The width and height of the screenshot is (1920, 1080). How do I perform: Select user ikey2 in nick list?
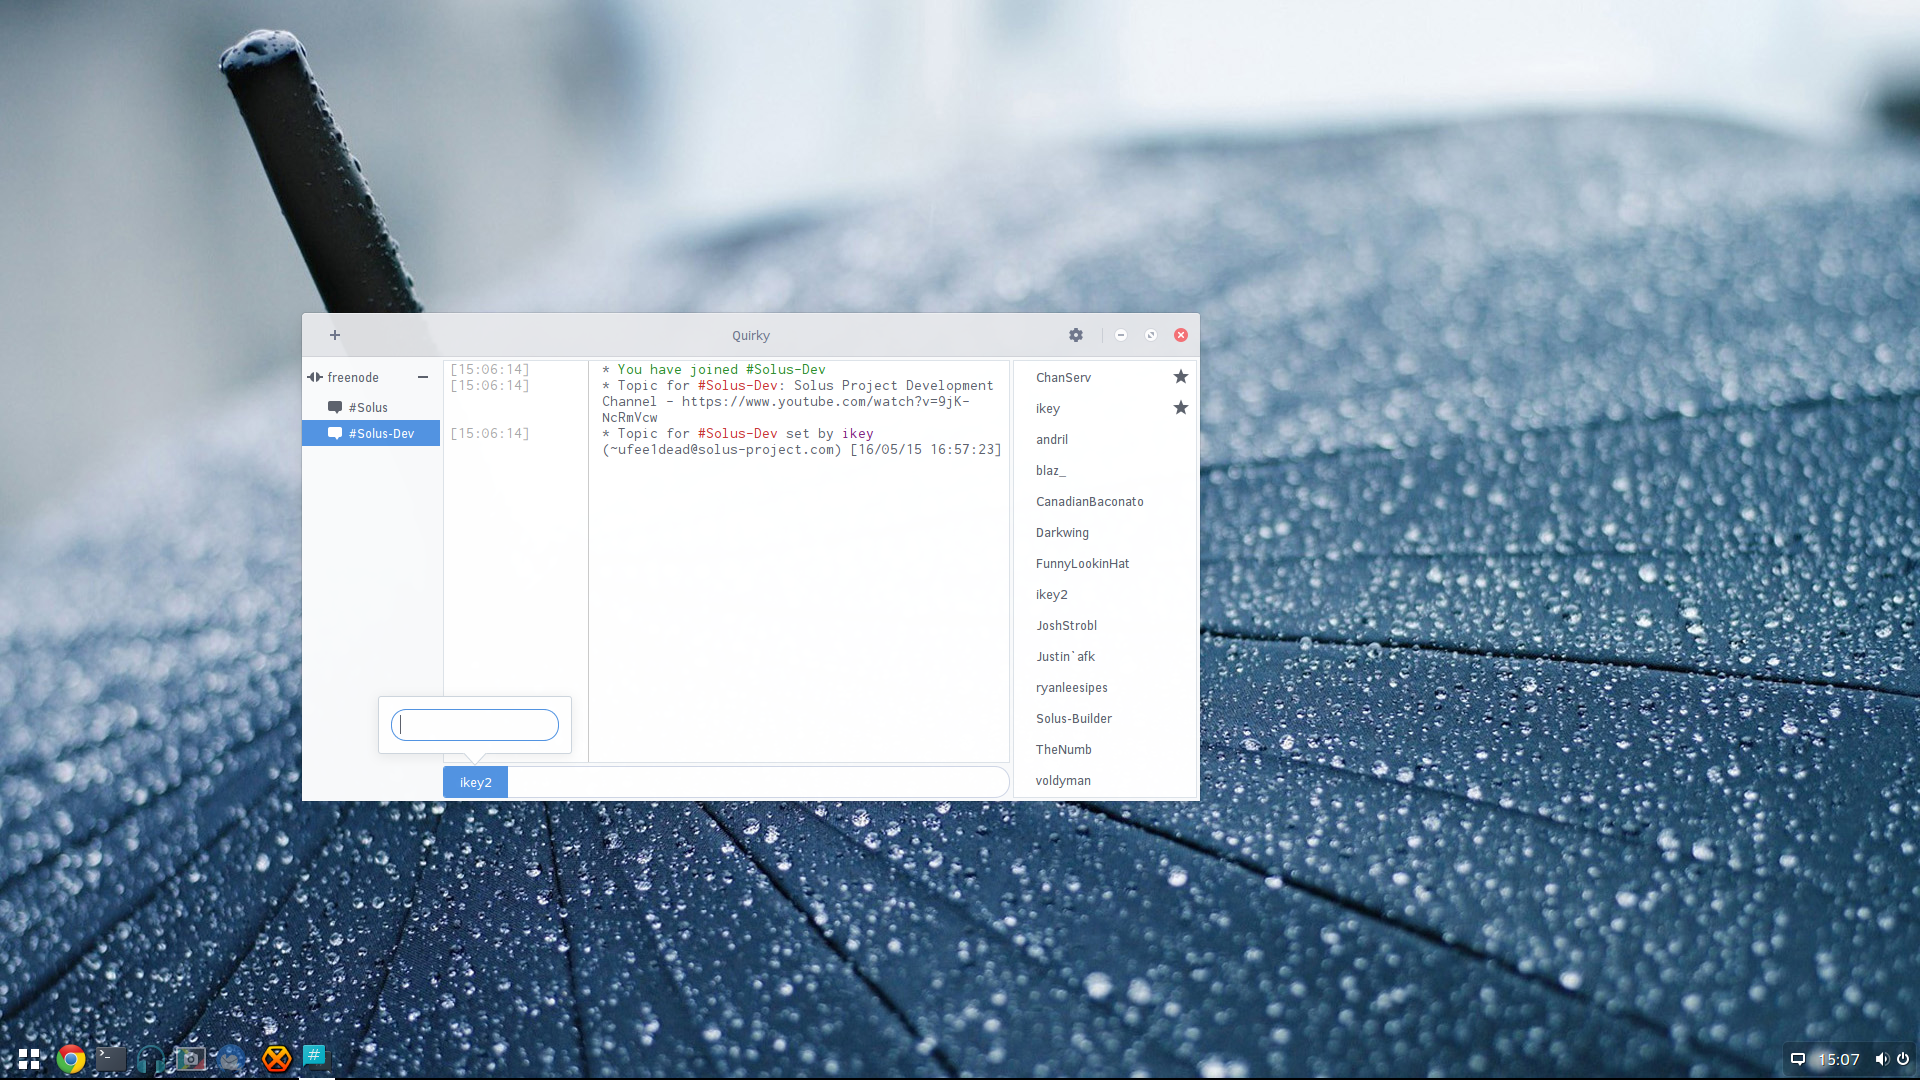coord(1106,594)
